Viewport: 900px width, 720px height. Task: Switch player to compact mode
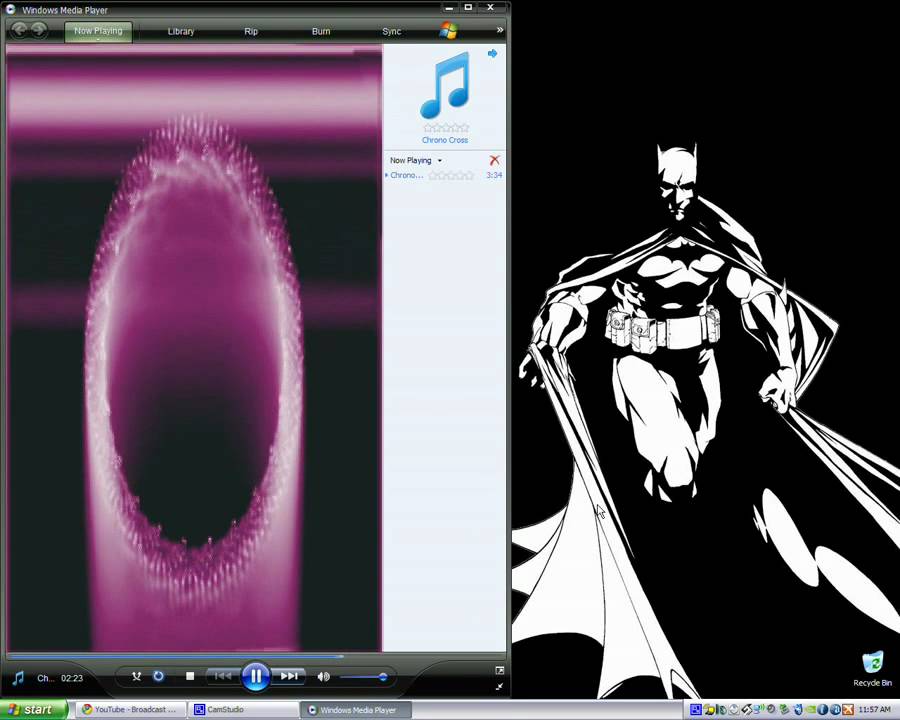click(x=499, y=687)
